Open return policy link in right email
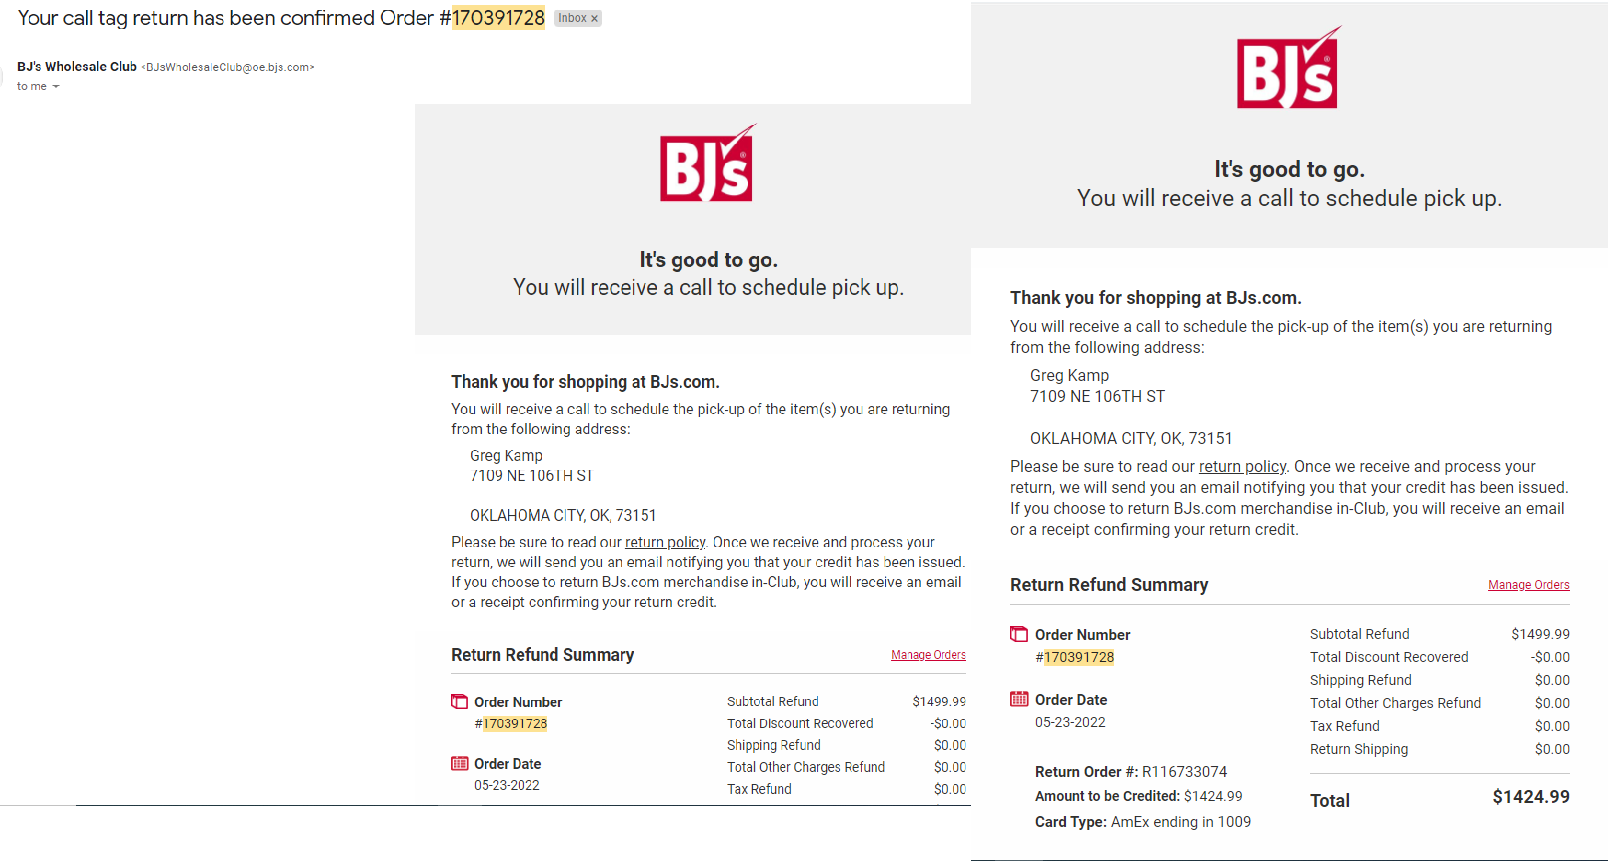Viewport: 1608px width, 861px height. pyautogui.click(x=1242, y=466)
